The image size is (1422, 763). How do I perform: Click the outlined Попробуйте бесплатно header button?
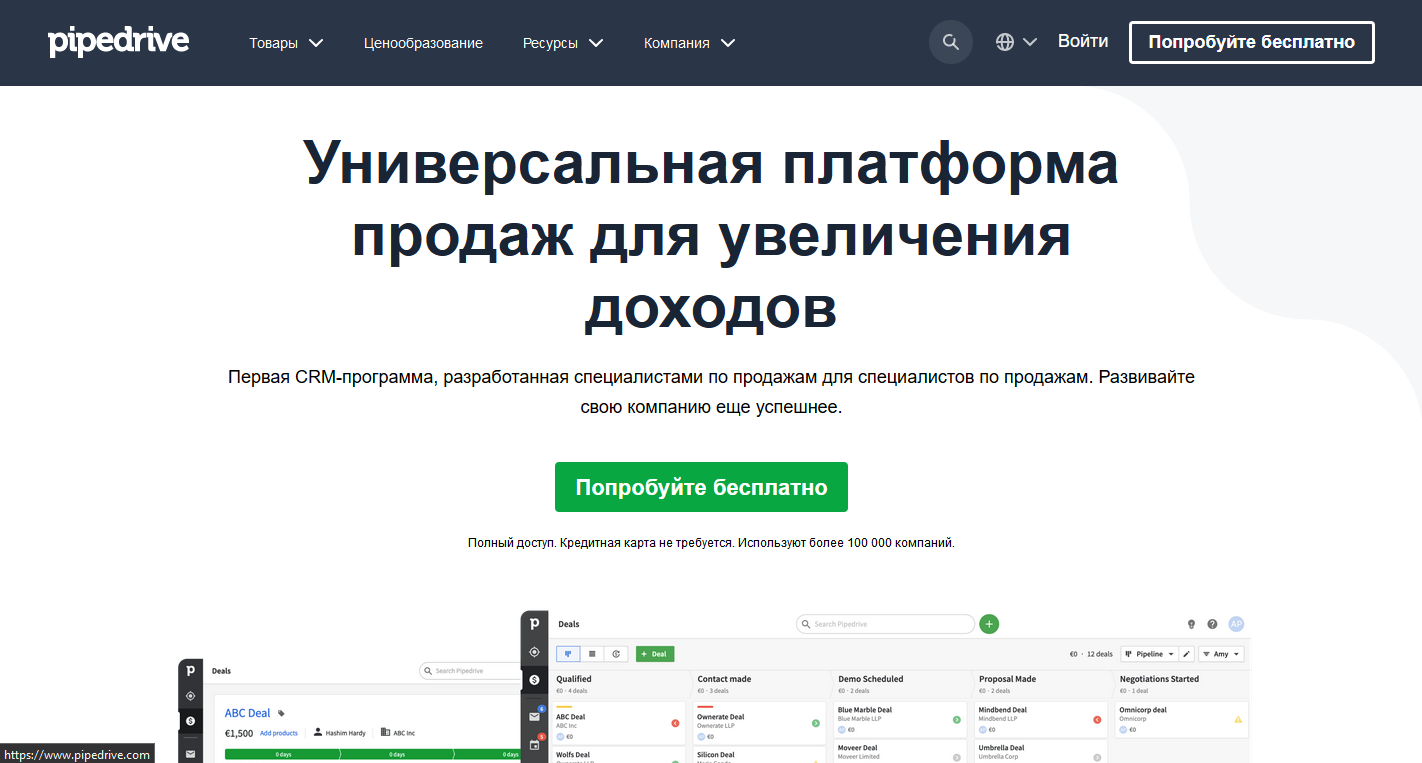[1252, 42]
